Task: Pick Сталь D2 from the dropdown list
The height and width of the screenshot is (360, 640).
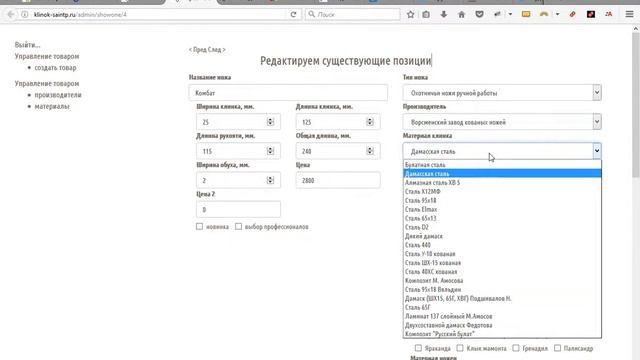Action: [502, 227]
